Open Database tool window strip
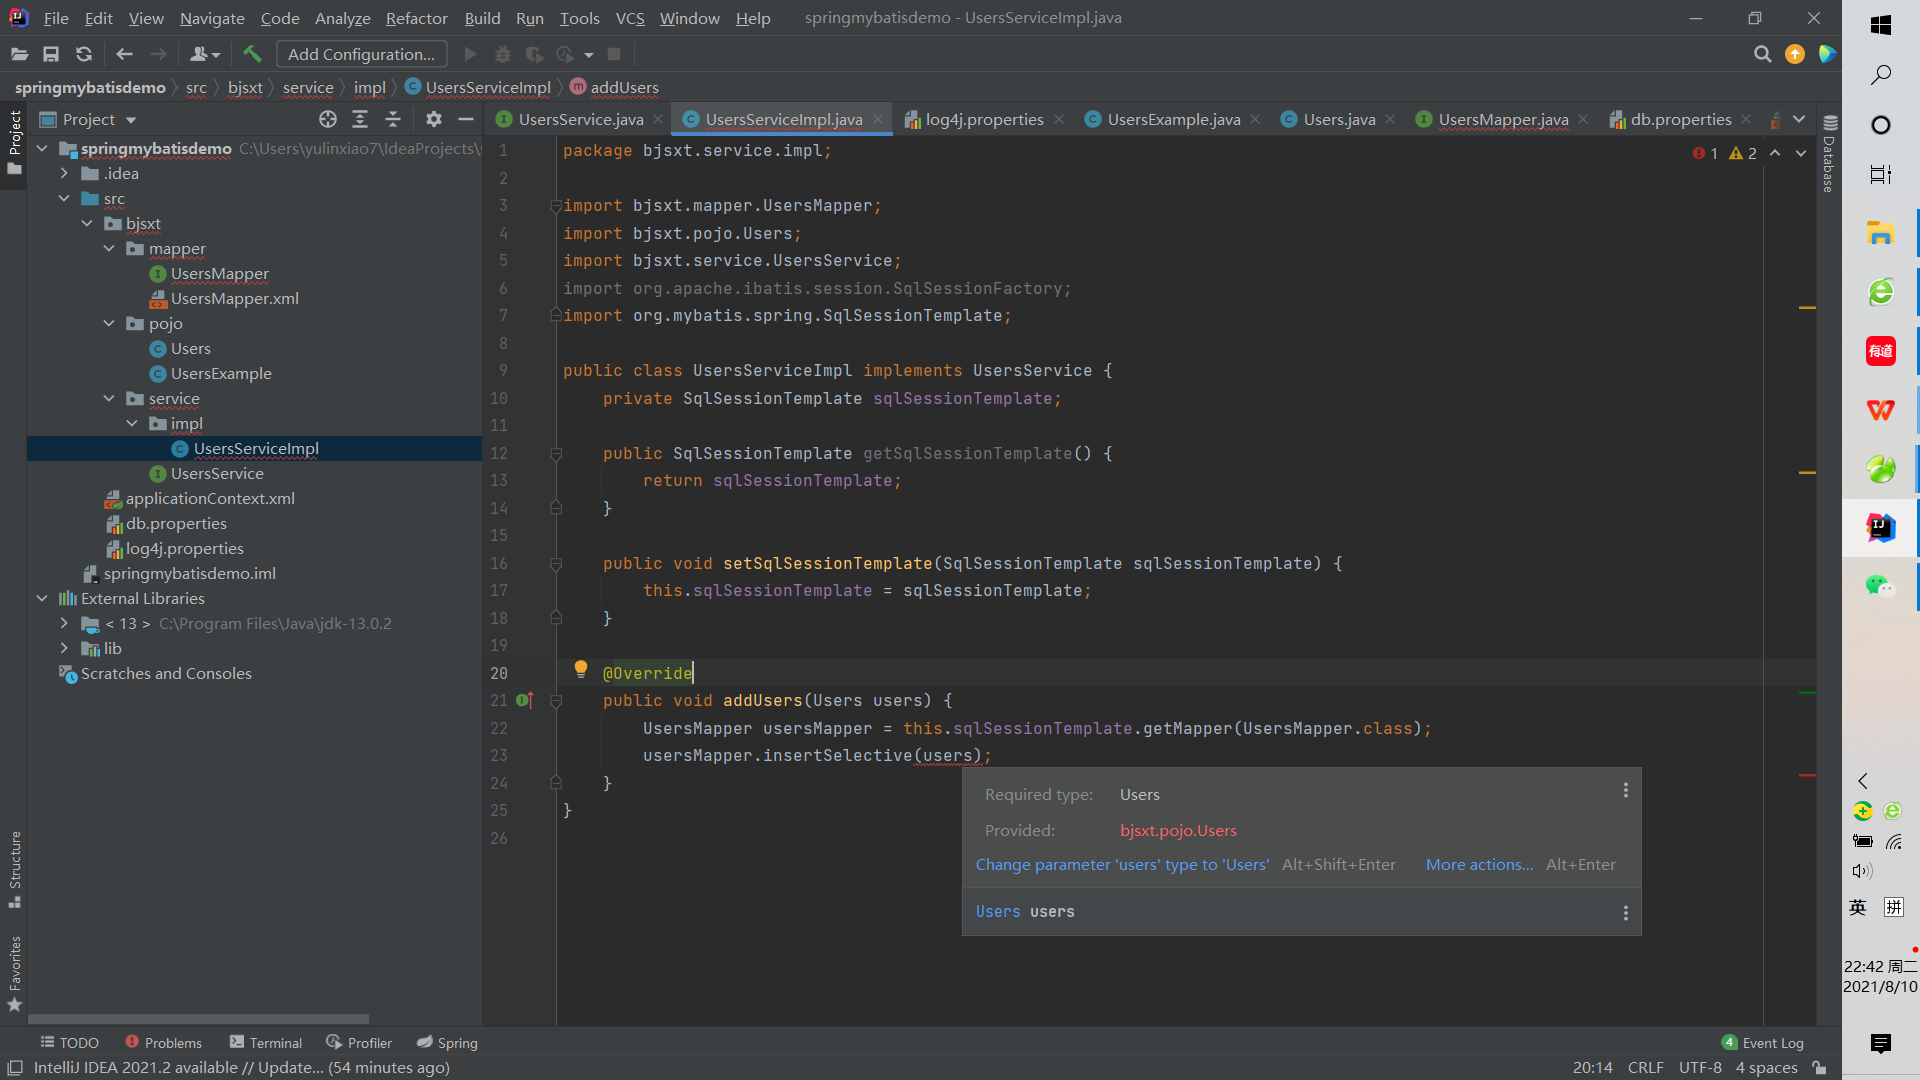Viewport: 1920px width, 1080px height. click(x=1829, y=152)
